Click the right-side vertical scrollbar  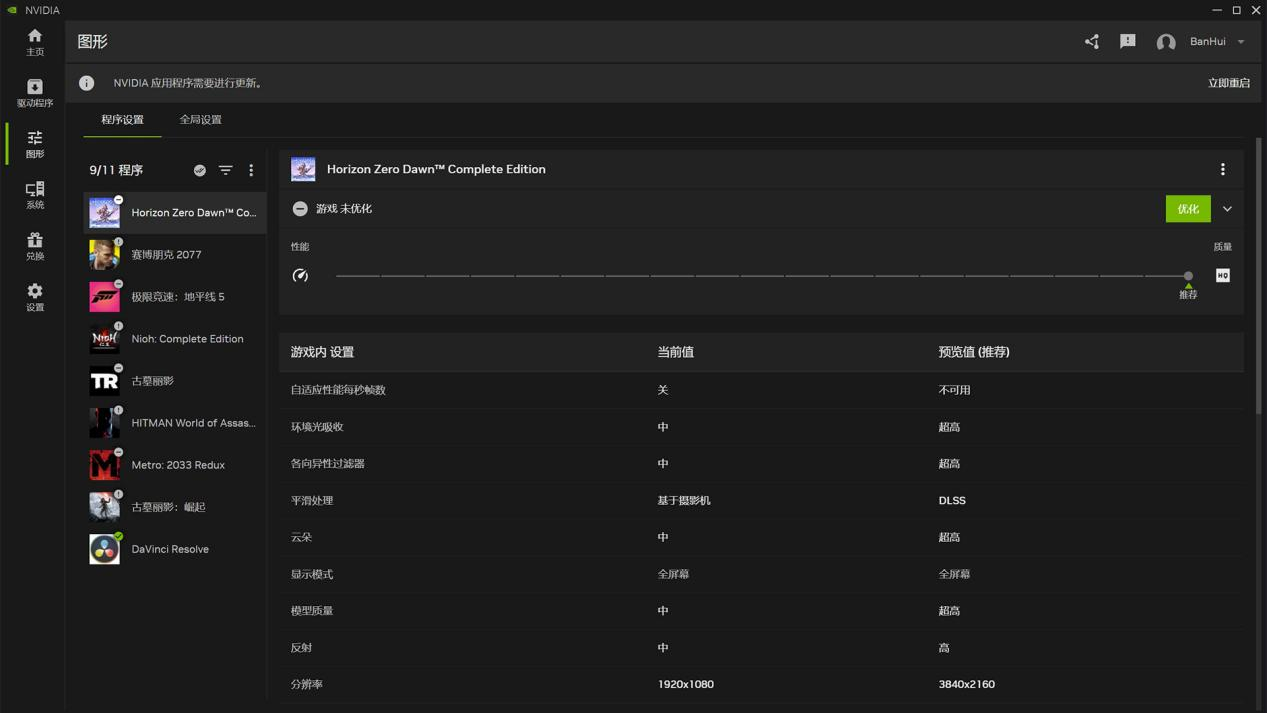[x=1258, y=275]
